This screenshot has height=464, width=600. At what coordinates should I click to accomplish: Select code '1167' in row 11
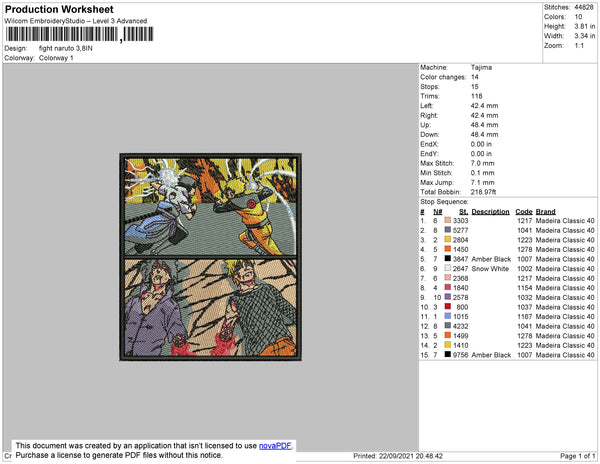[x=525, y=316]
